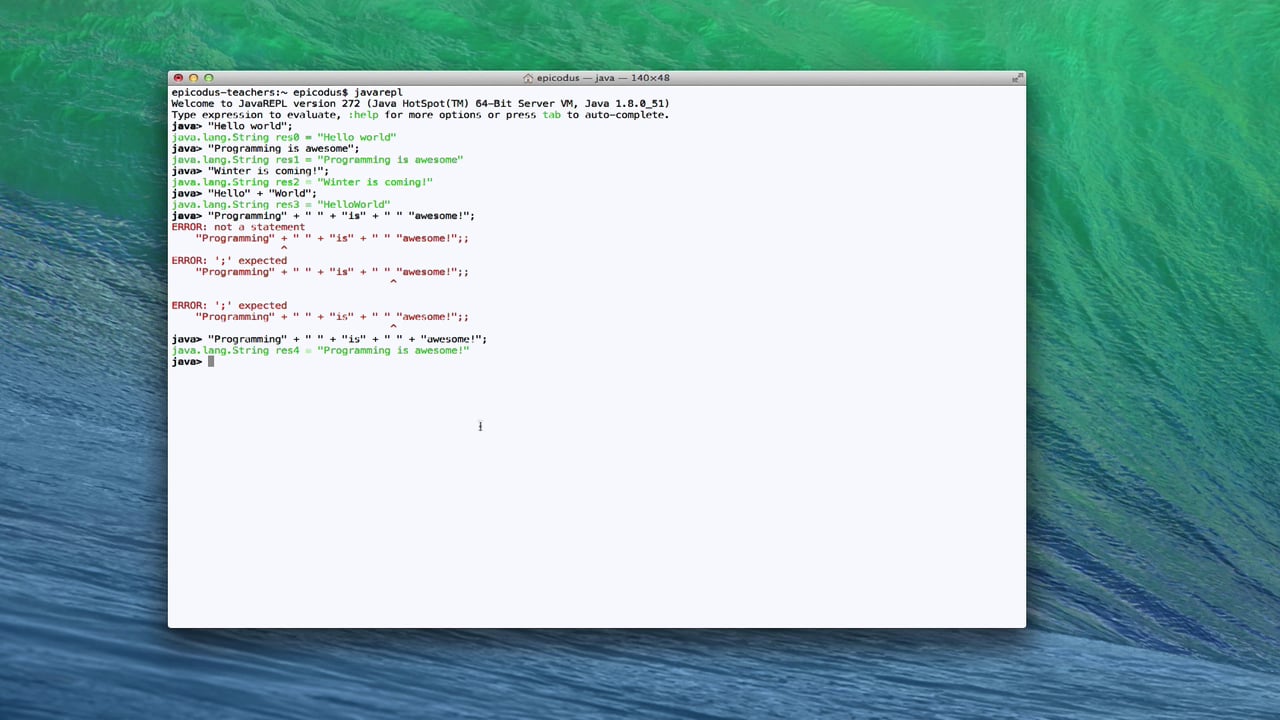
Task: Click the res3 = "HelloWorld" result line
Action: pyautogui.click(x=281, y=204)
